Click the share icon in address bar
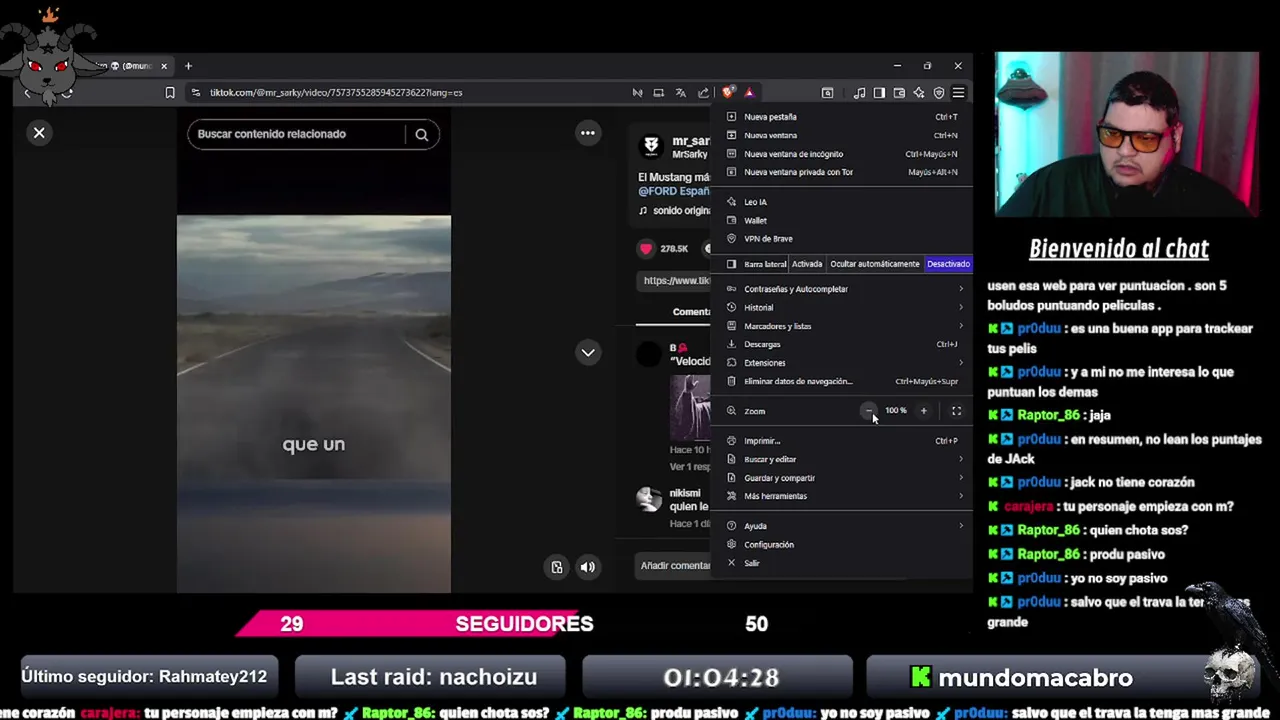Screen dimensions: 1280x720 click(x=703, y=93)
